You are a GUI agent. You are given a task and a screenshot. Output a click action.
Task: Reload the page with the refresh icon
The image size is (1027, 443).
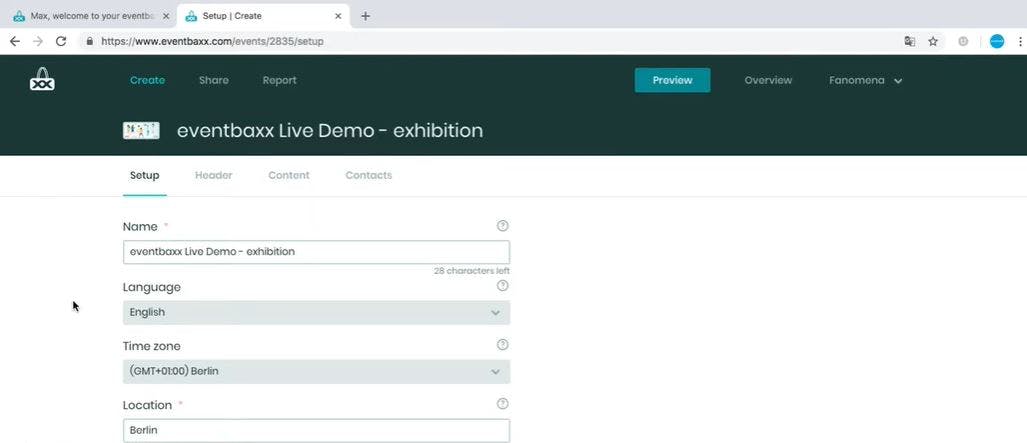tap(61, 41)
